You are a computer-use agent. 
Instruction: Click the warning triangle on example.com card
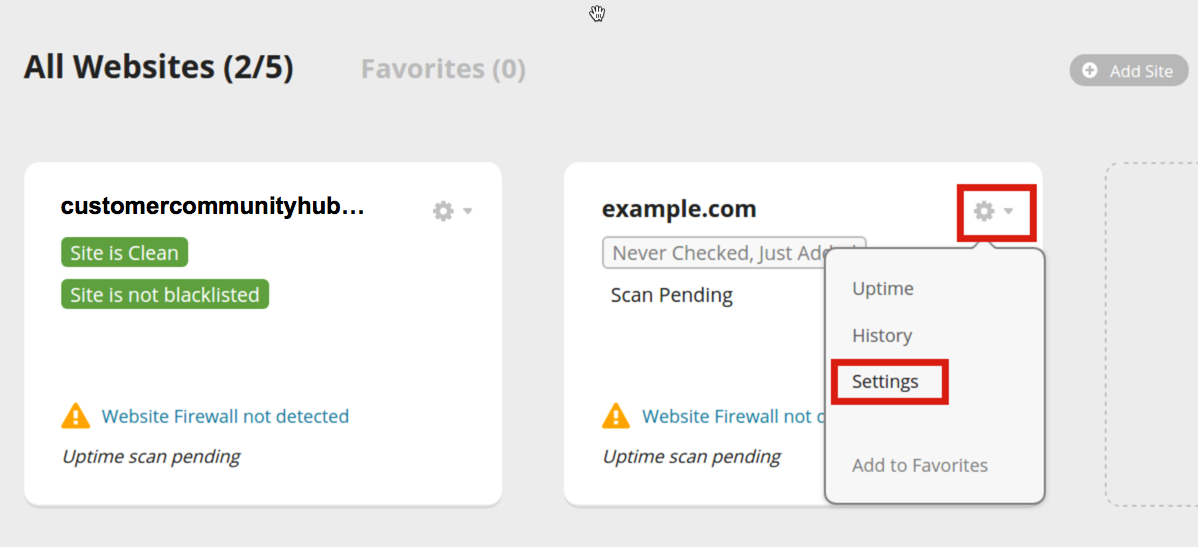click(x=616, y=416)
